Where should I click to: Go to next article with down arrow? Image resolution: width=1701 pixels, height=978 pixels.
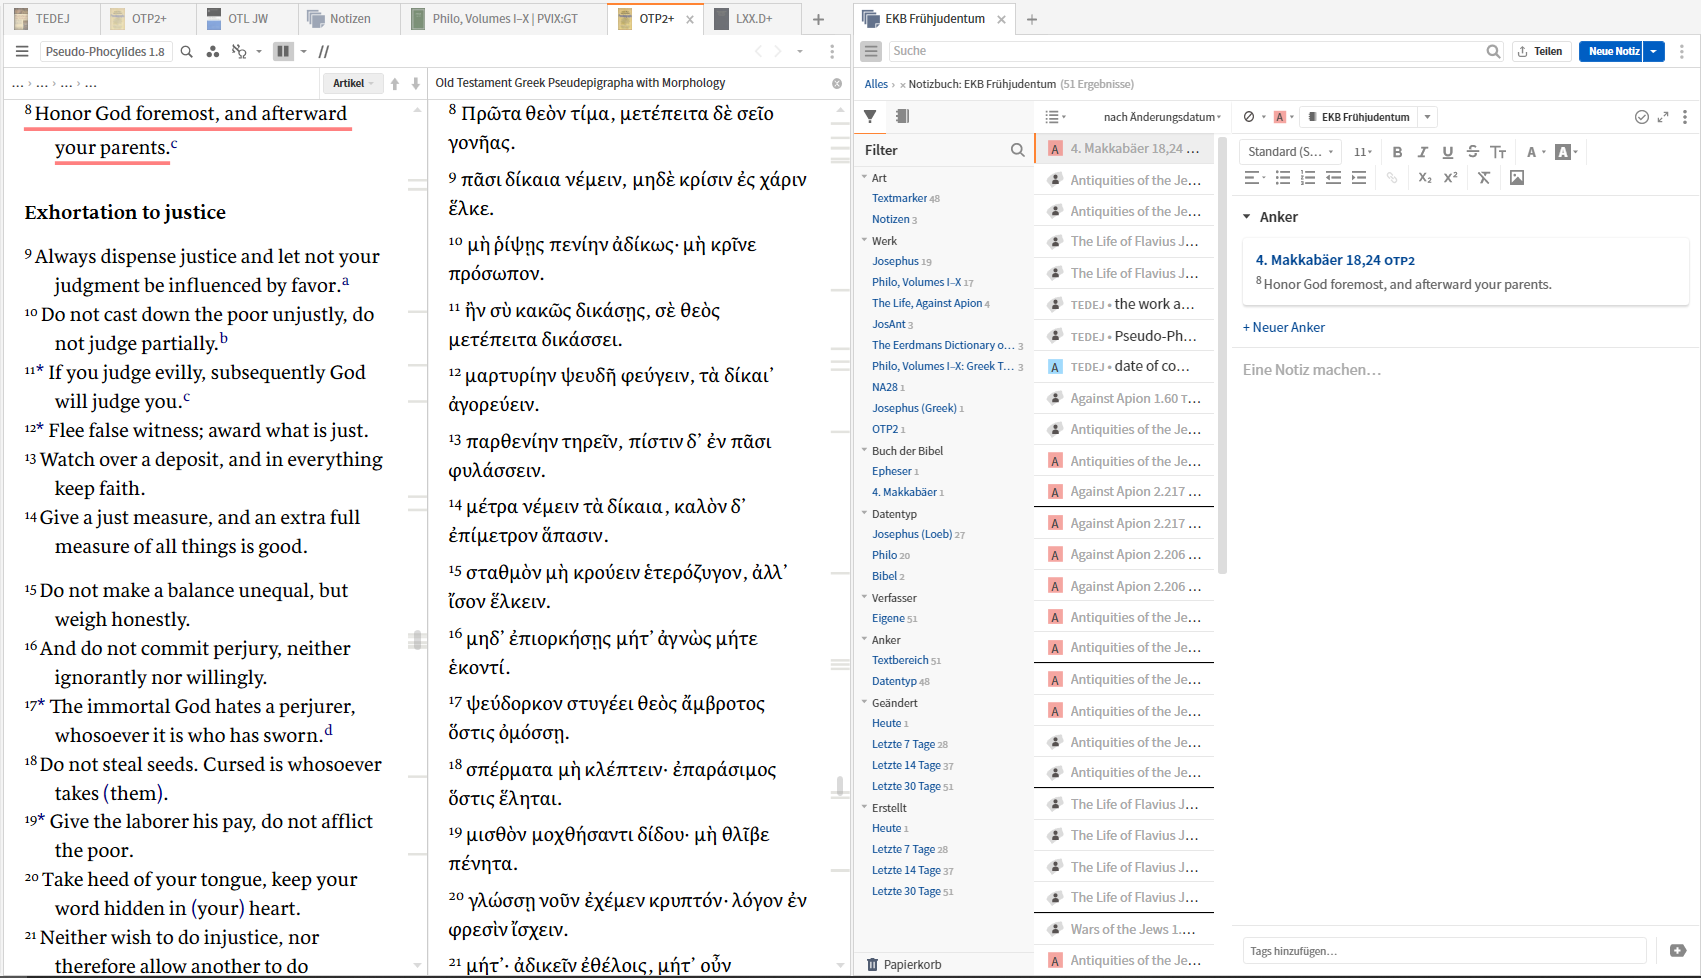416,84
